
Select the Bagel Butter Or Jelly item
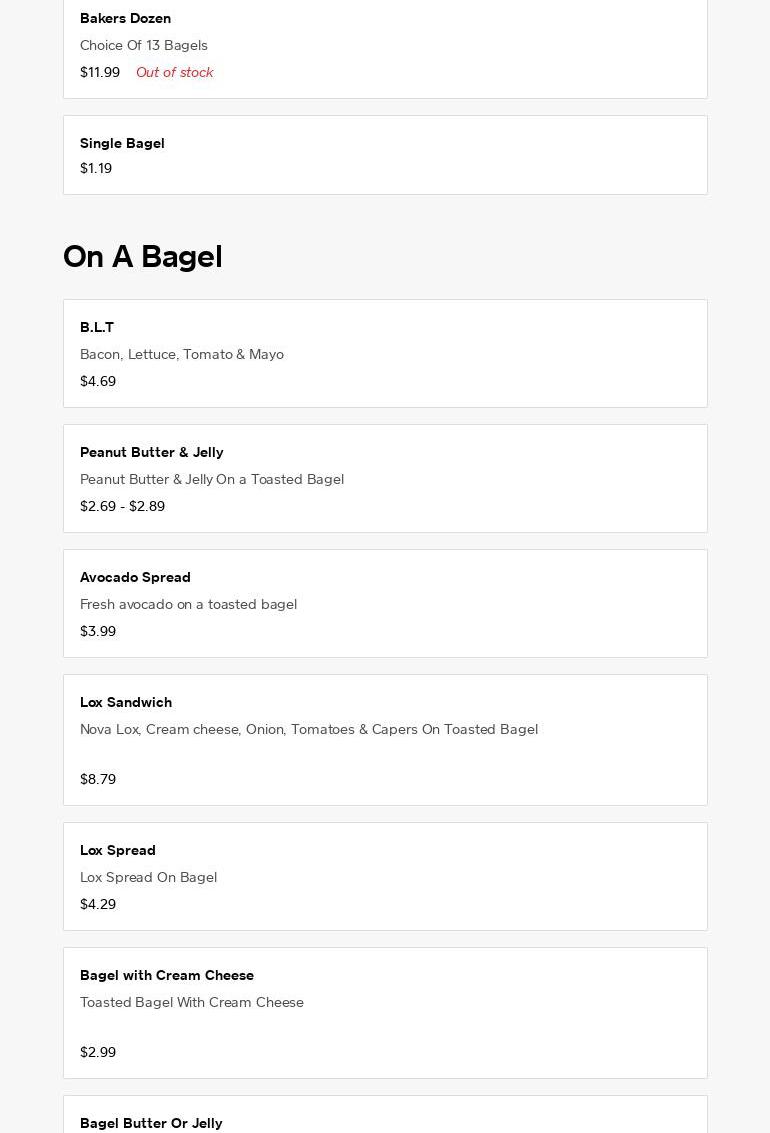point(151,1123)
